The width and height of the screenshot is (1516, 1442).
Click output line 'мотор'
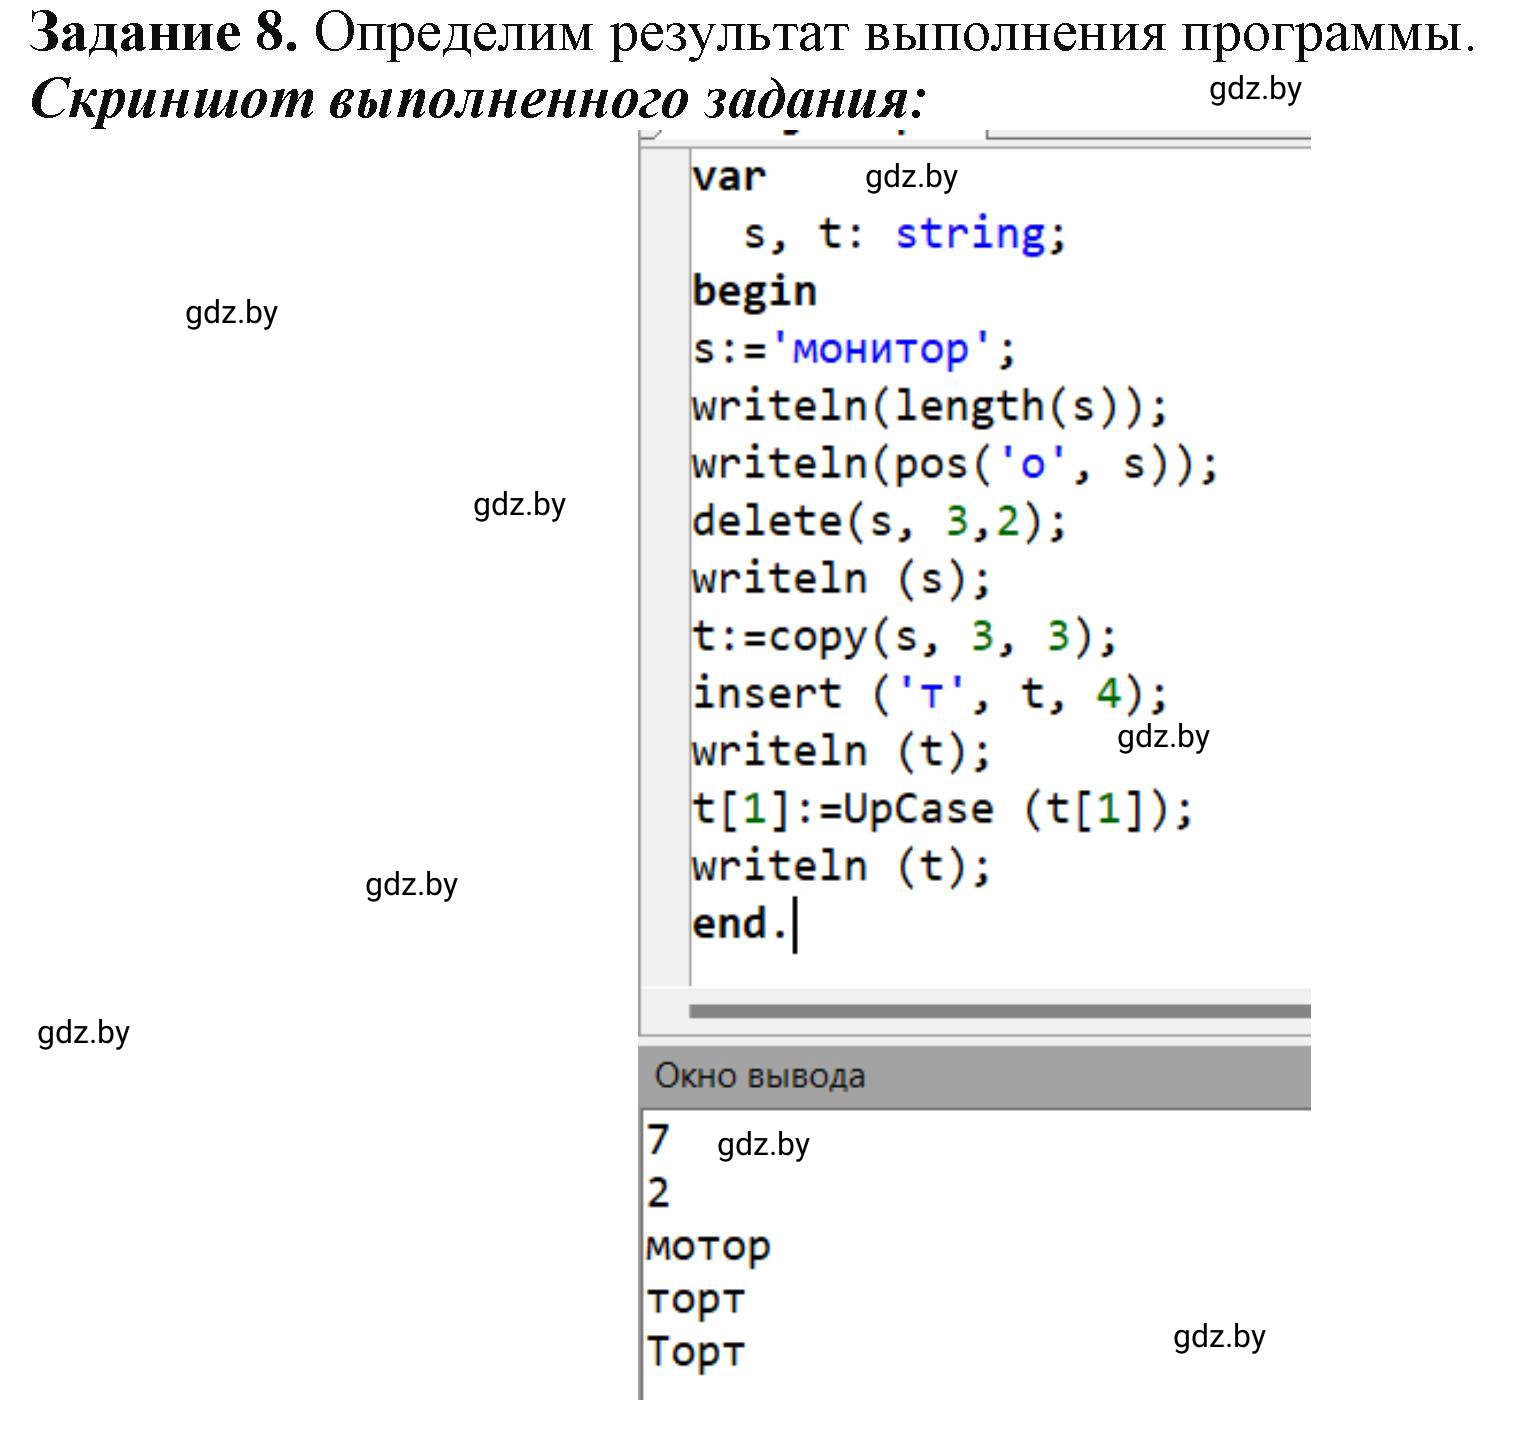(709, 1246)
